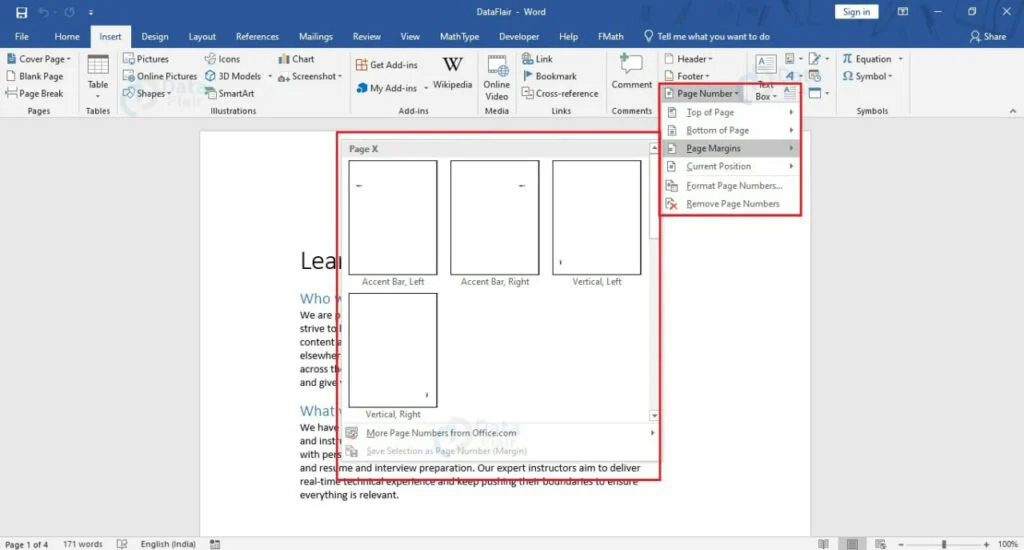Expand the Equation dropdown
This screenshot has height=550, width=1024.
[x=872, y=59]
